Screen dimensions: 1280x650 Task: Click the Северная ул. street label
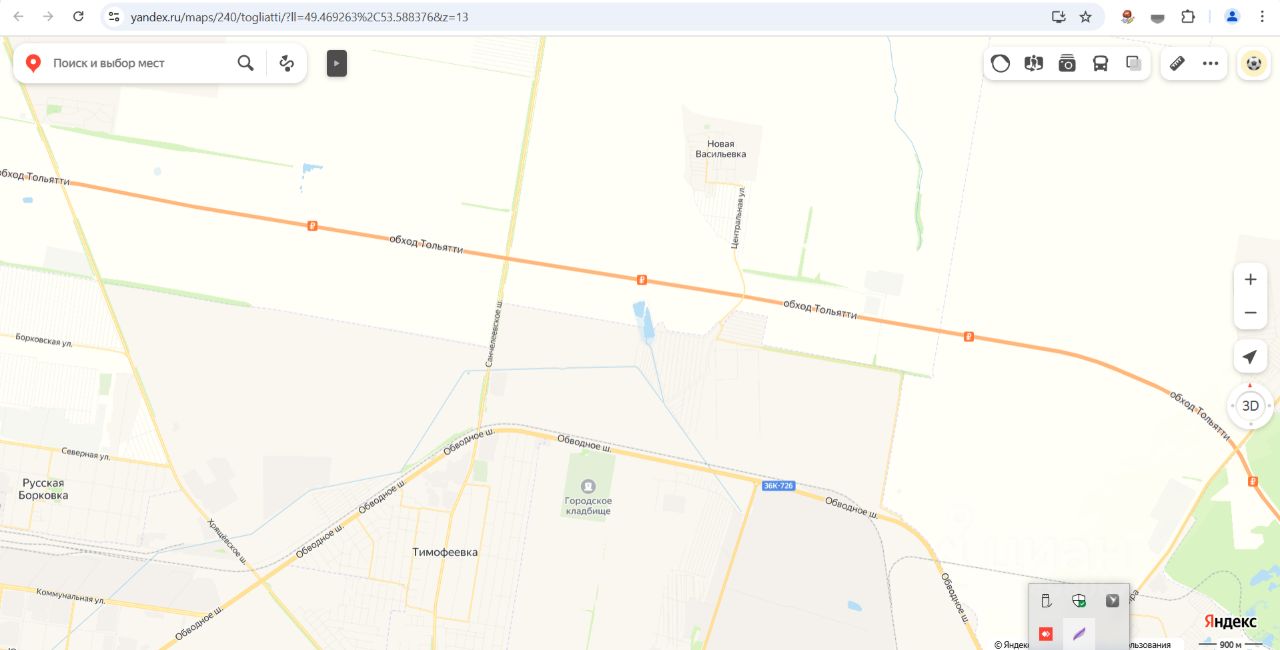85,454
